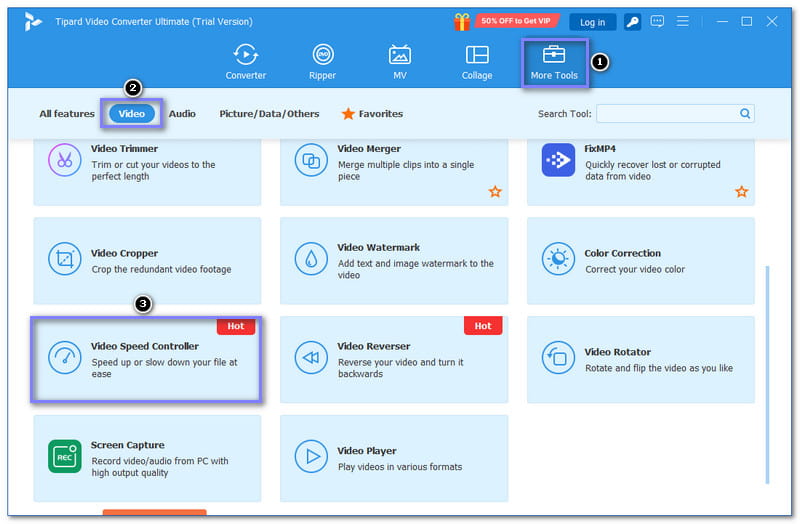The height and width of the screenshot is (524, 800).
Task: Show All features category
Action: pyautogui.click(x=67, y=114)
